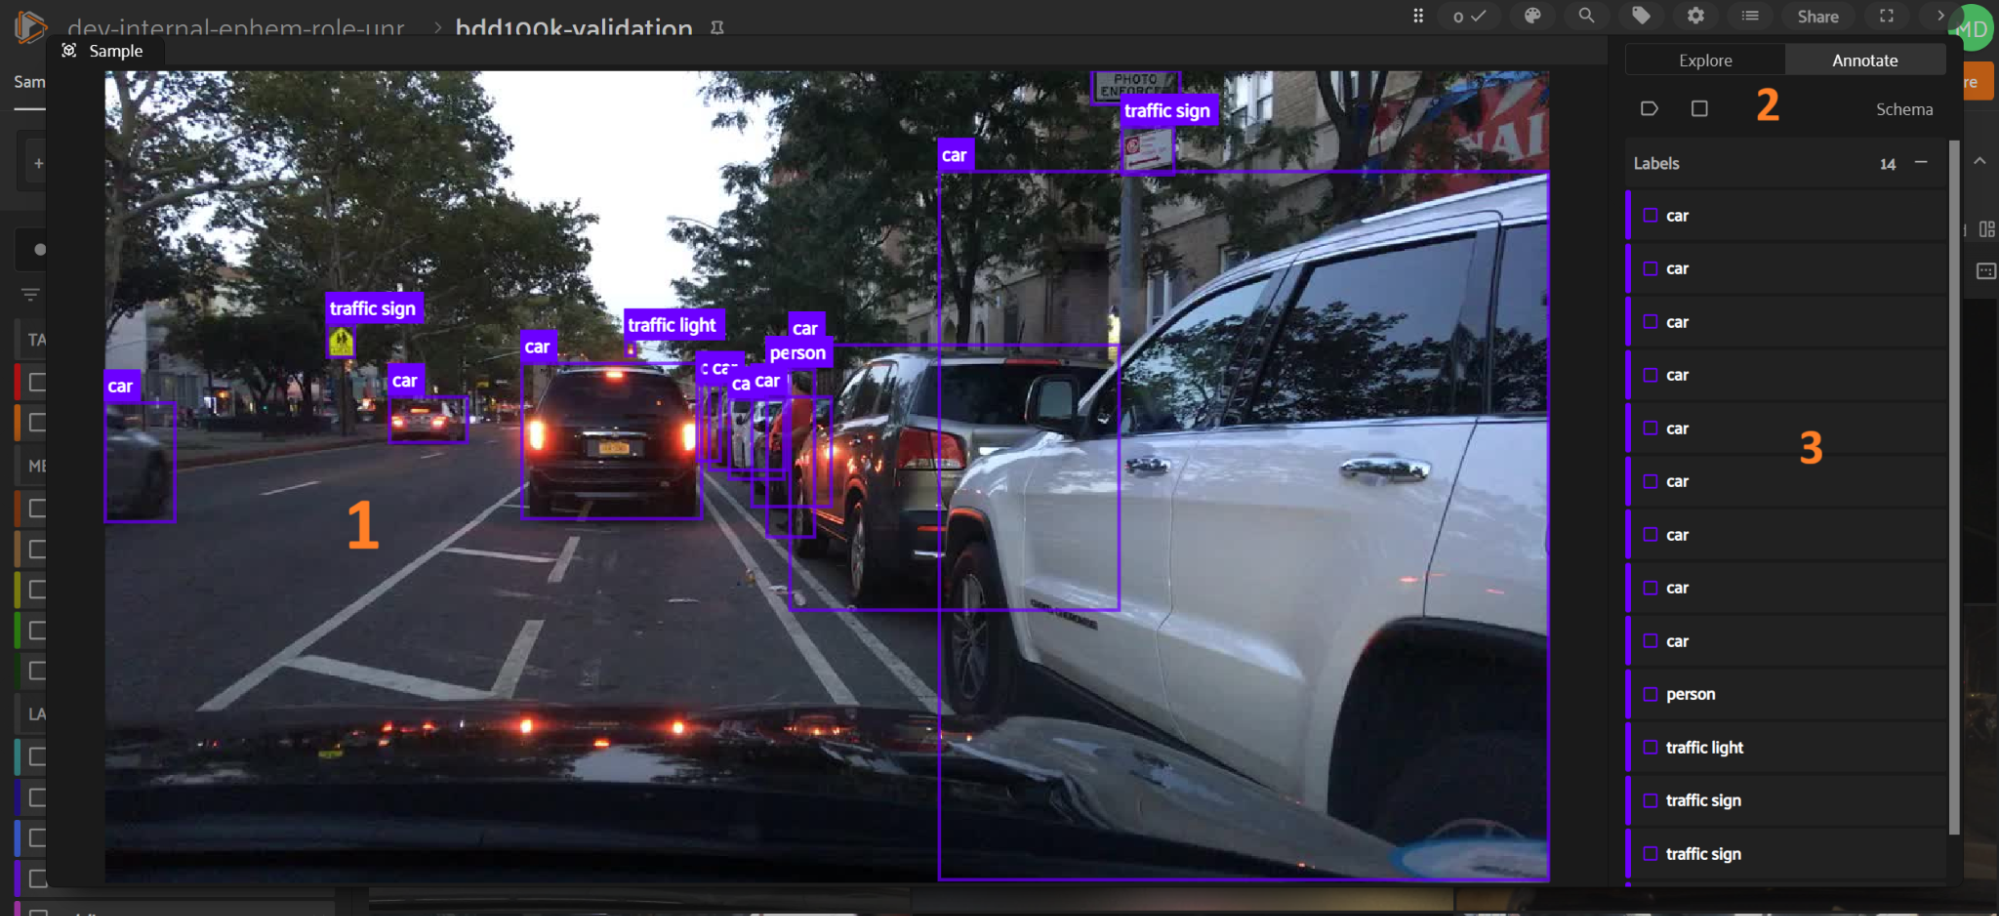Open the color scheme palette icon
Image resolution: width=1999 pixels, height=916 pixels.
click(x=1532, y=16)
